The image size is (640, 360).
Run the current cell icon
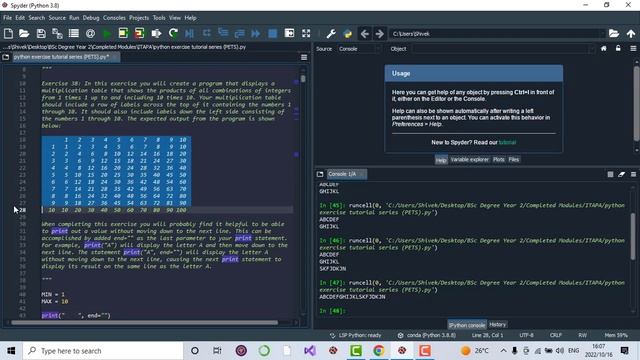click(123, 33)
